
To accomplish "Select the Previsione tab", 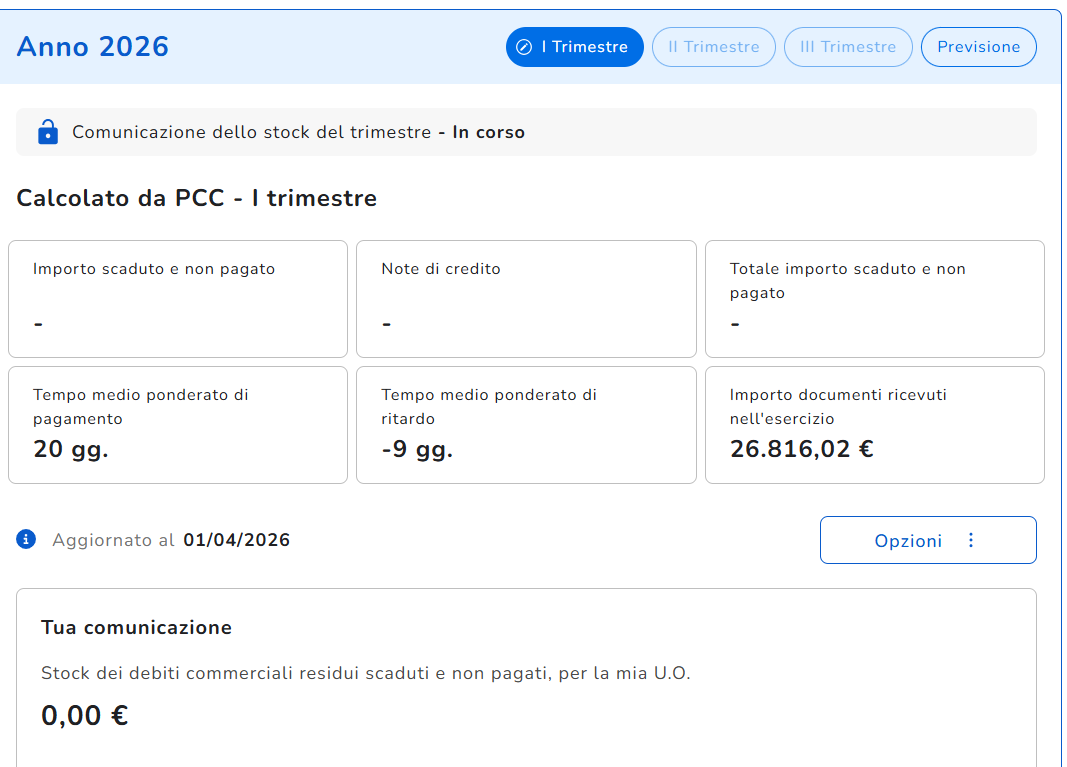I will (x=978, y=47).
